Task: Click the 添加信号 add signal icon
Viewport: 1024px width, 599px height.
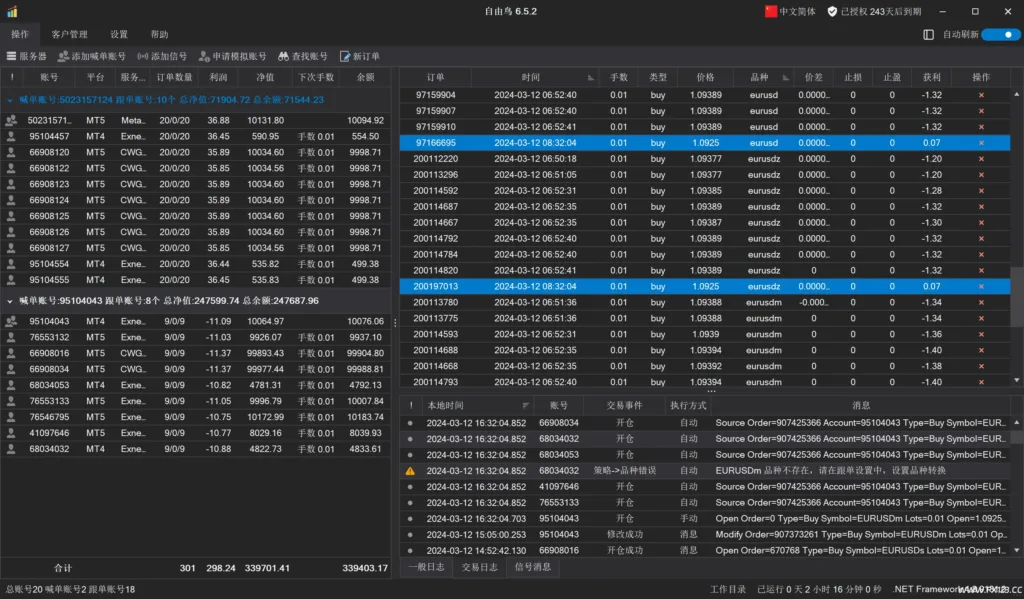Action: (x=143, y=56)
